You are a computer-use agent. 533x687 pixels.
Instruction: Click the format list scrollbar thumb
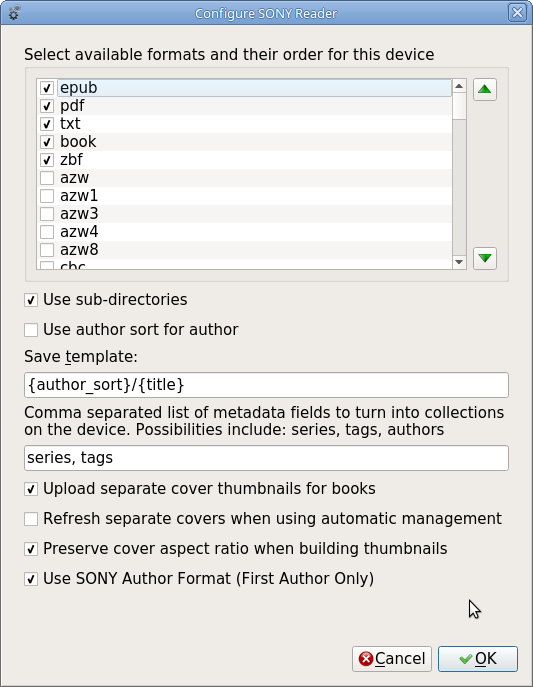point(459,106)
